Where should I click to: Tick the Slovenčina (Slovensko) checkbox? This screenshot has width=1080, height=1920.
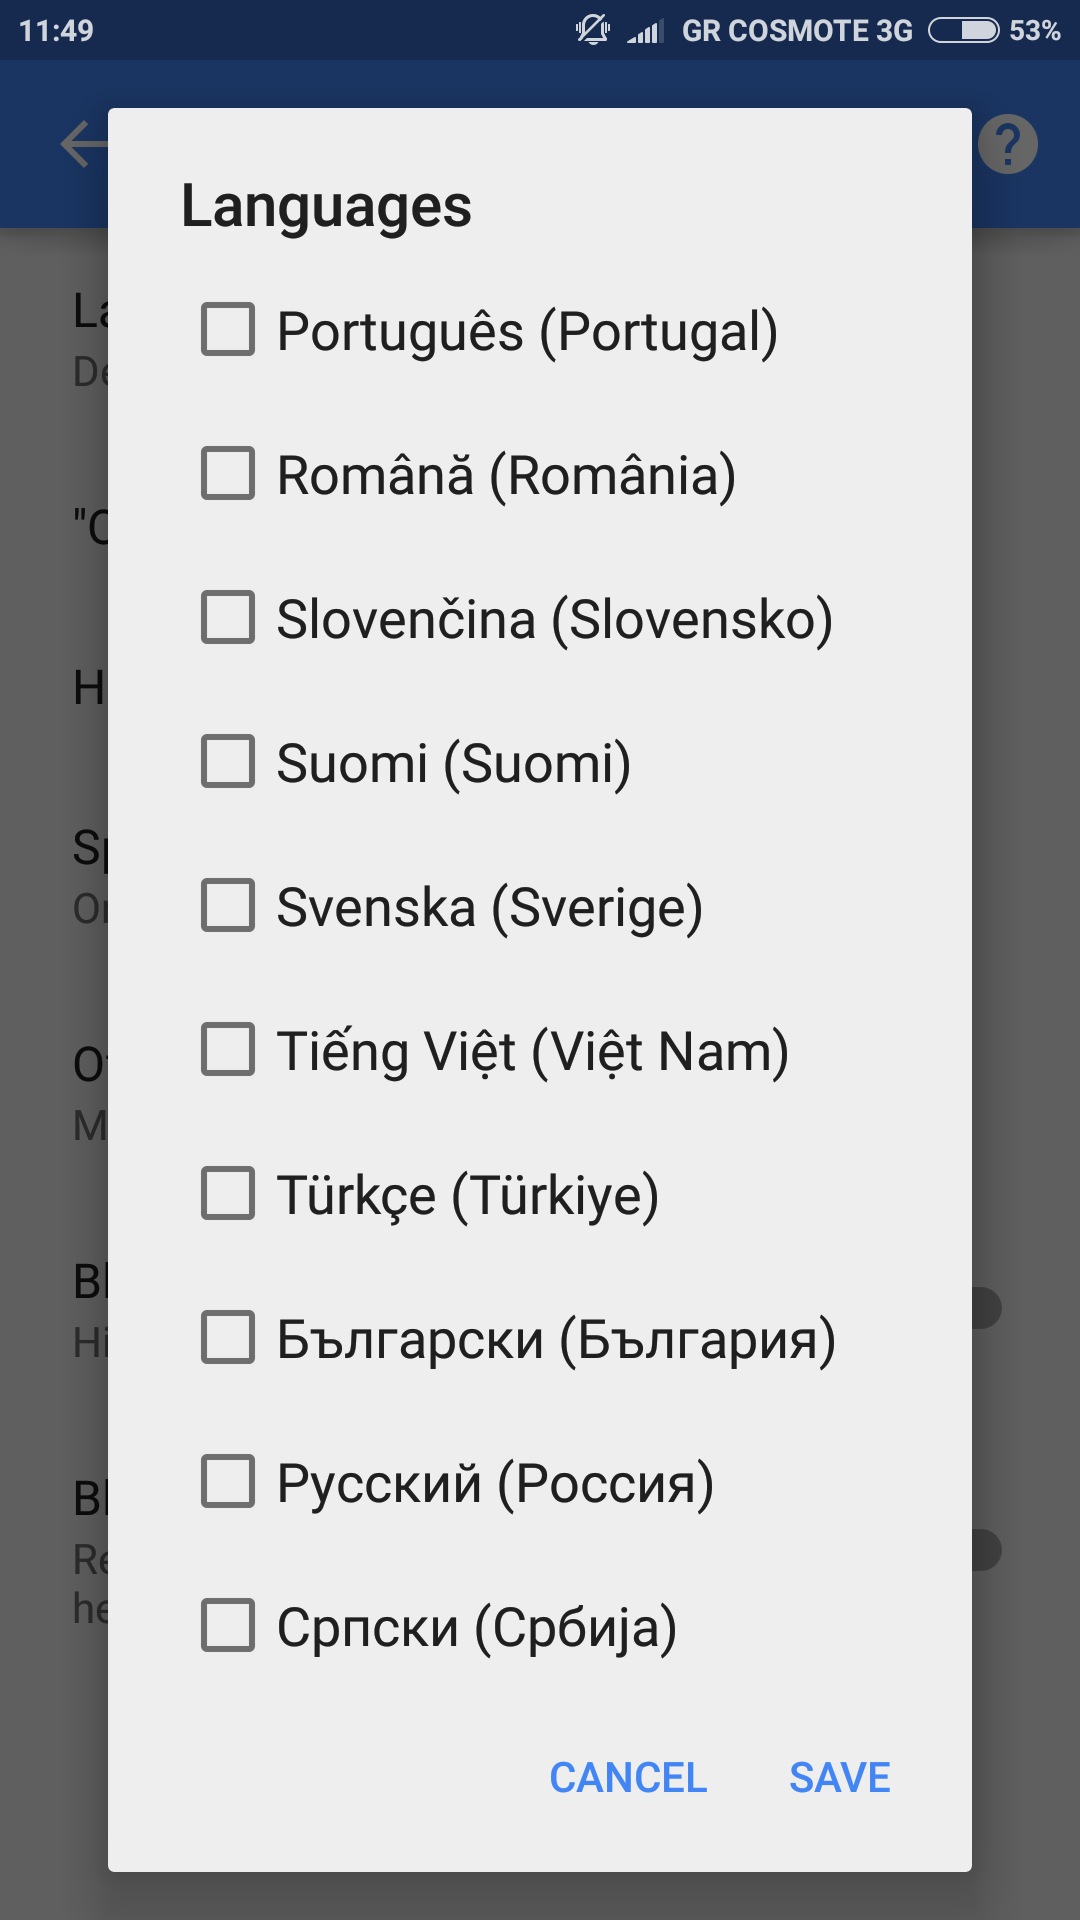[228, 618]
